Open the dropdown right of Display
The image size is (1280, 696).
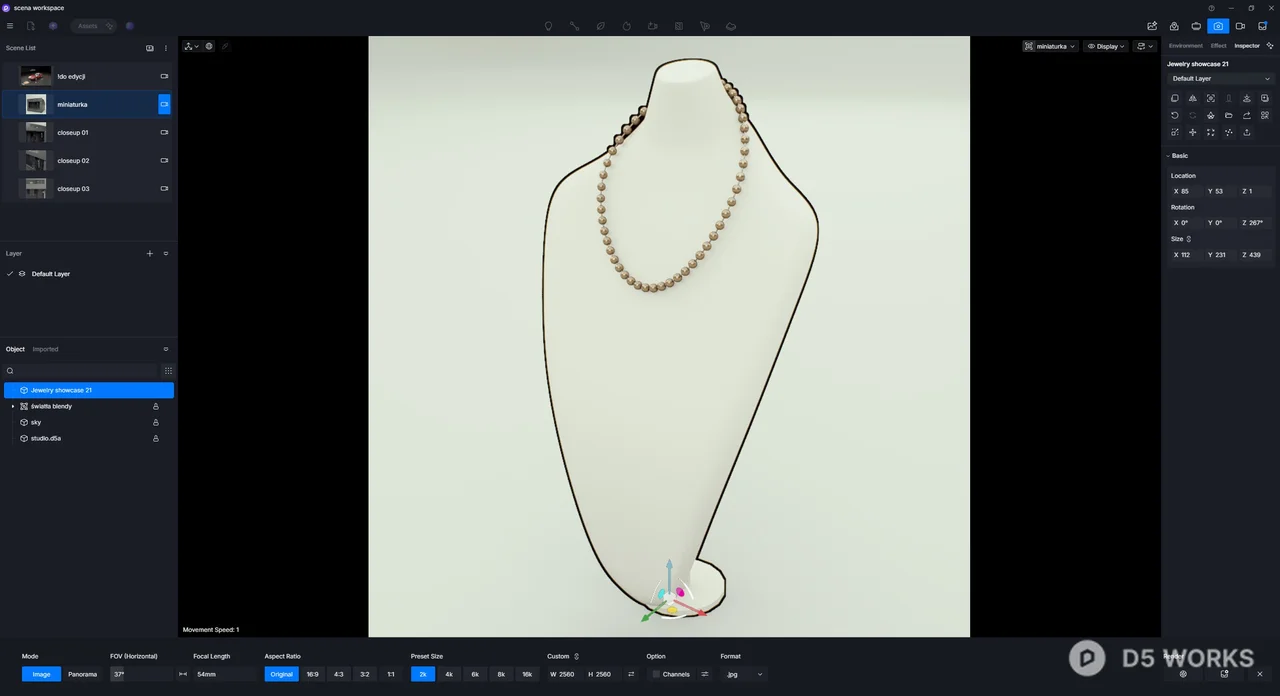click(x=1145, y=46)
